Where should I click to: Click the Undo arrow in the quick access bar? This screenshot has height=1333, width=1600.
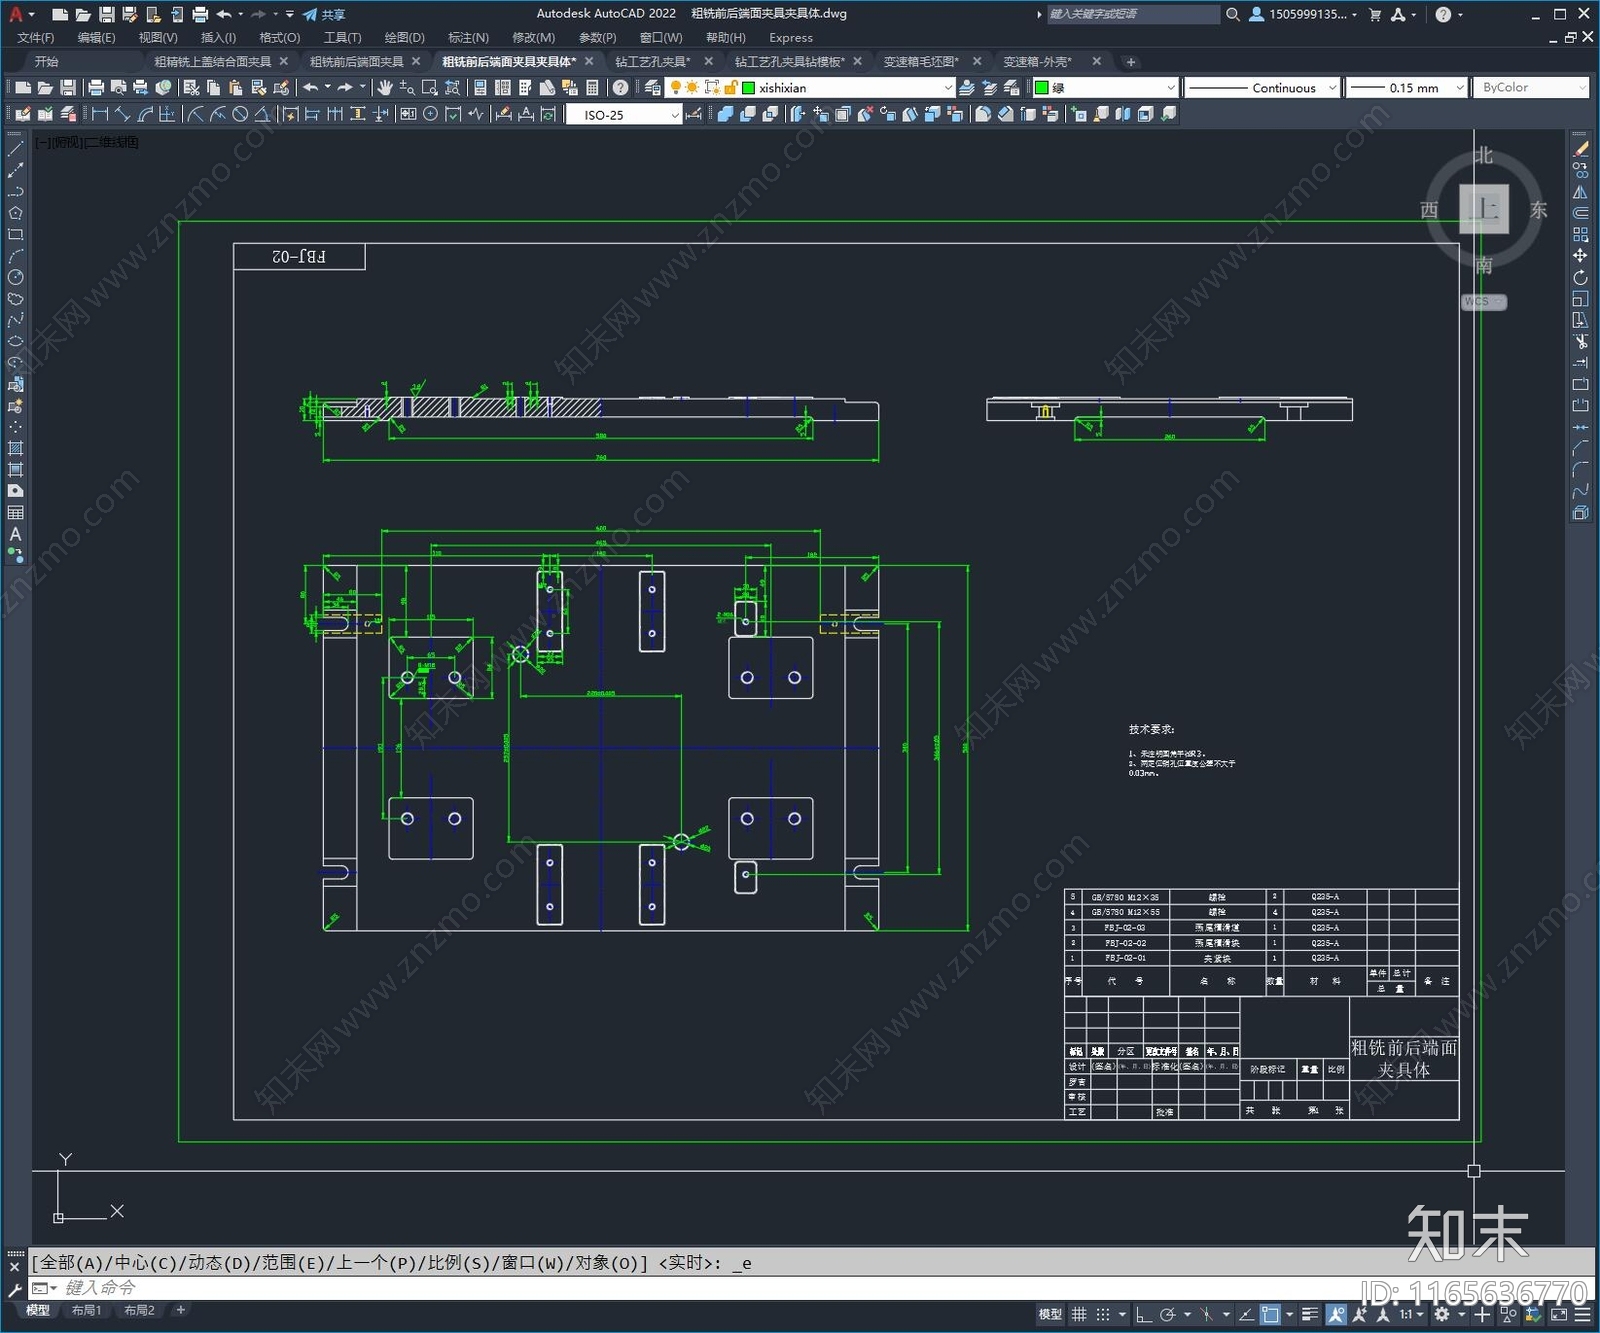(x=224, y=14)
